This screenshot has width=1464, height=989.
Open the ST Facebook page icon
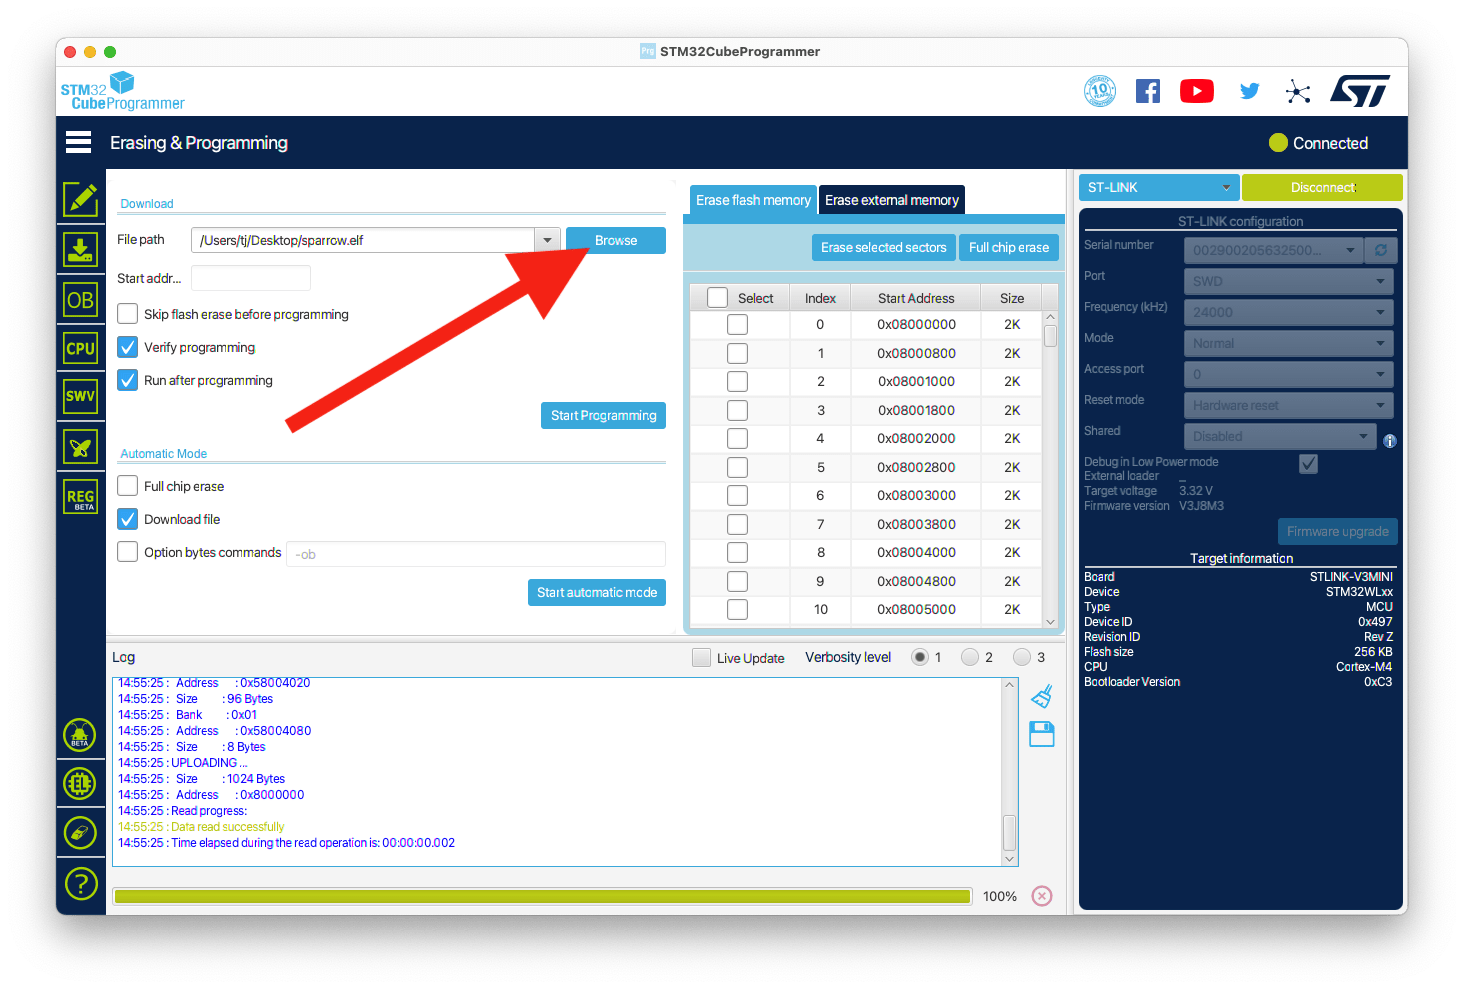click(x=1148, y=92)
